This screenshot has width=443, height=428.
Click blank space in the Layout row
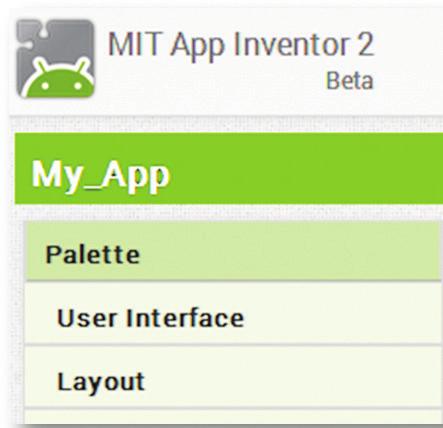click(x=293, y=377)
